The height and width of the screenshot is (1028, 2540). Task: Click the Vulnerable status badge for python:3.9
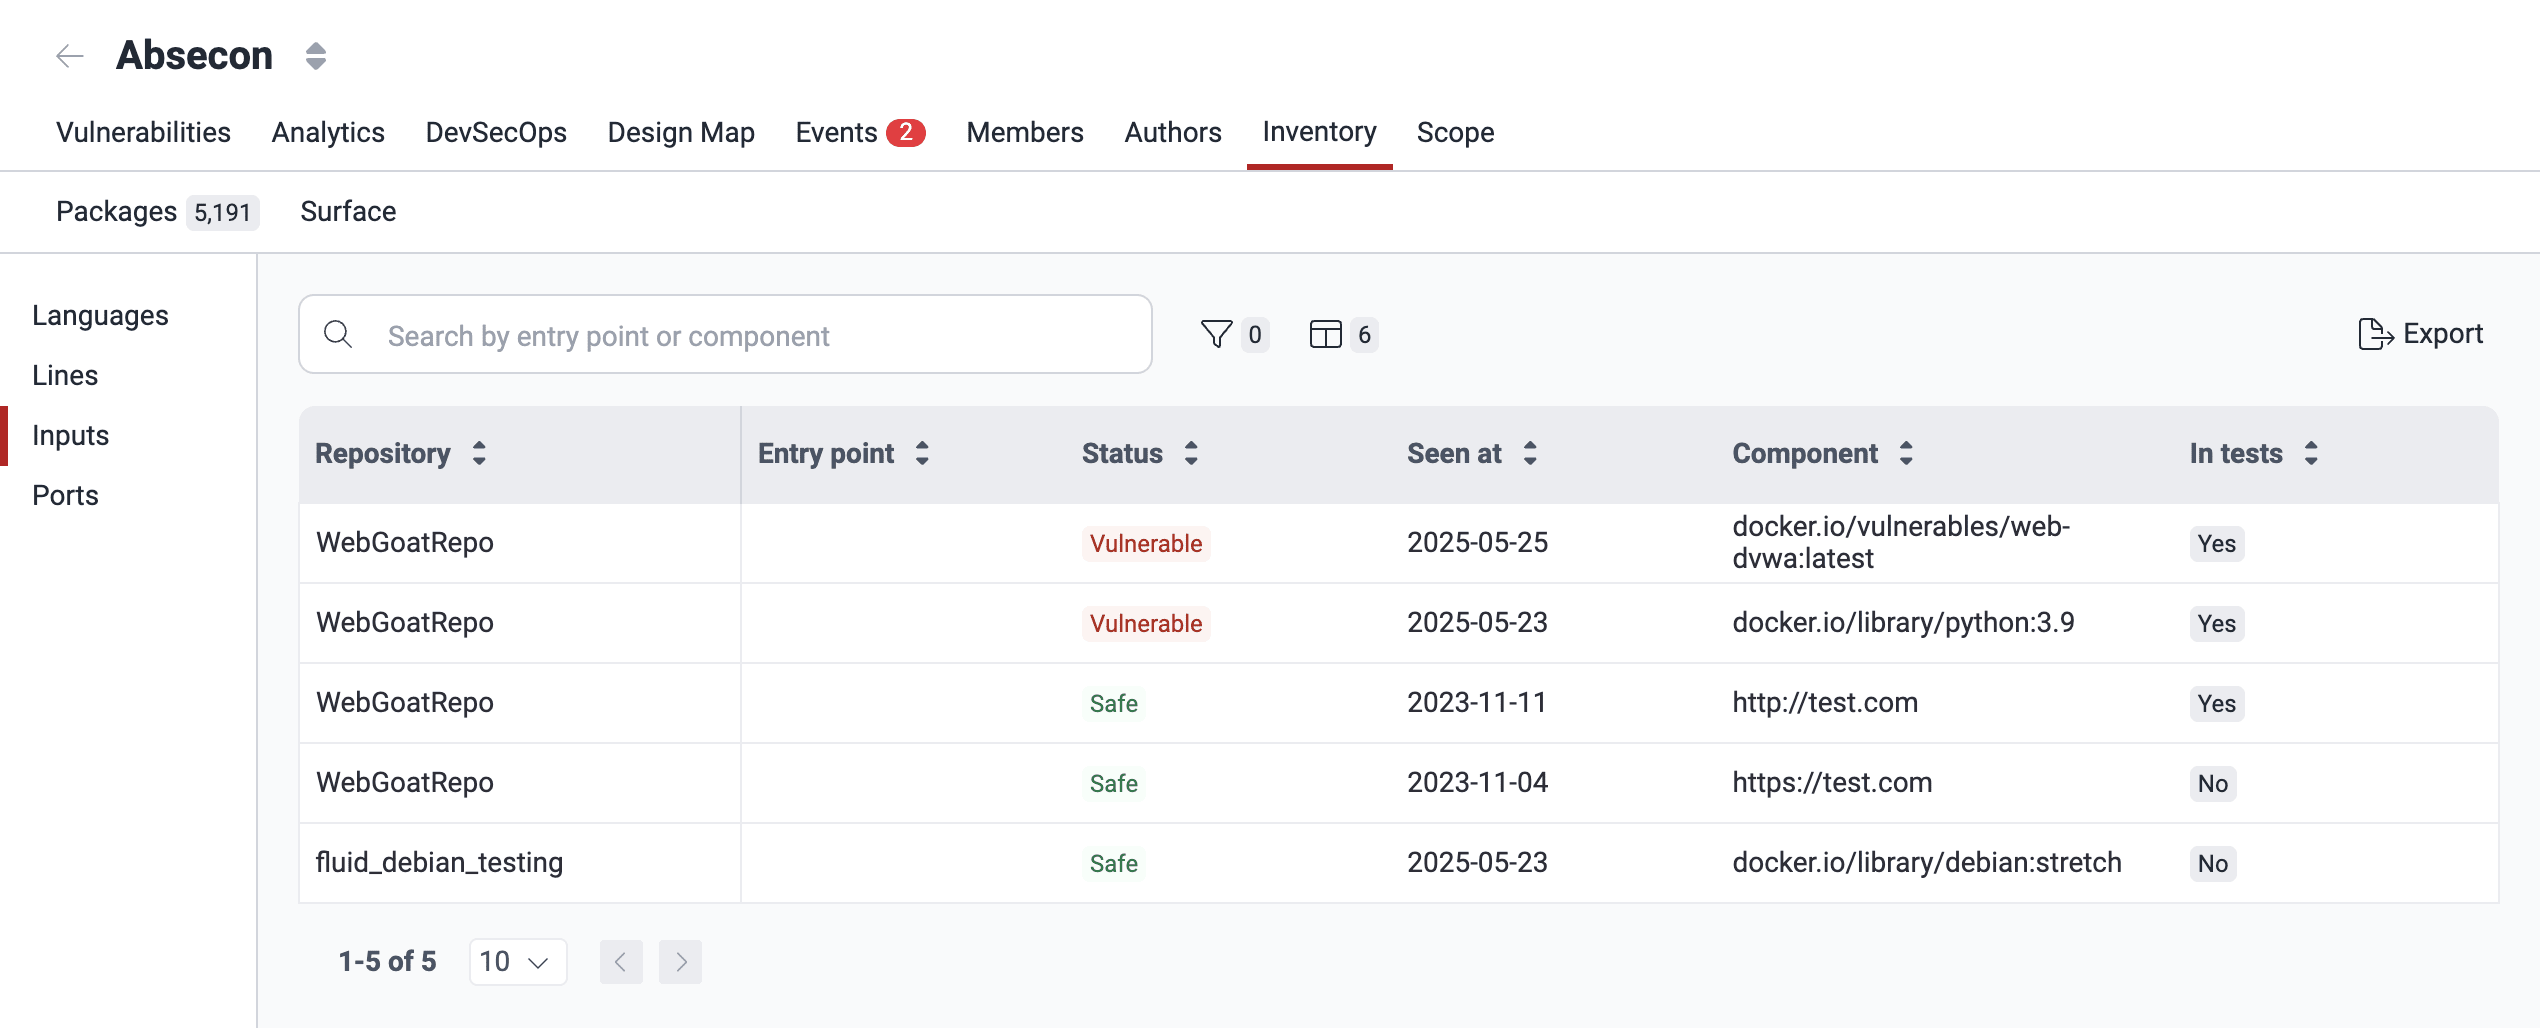(x=1145, y=623)
